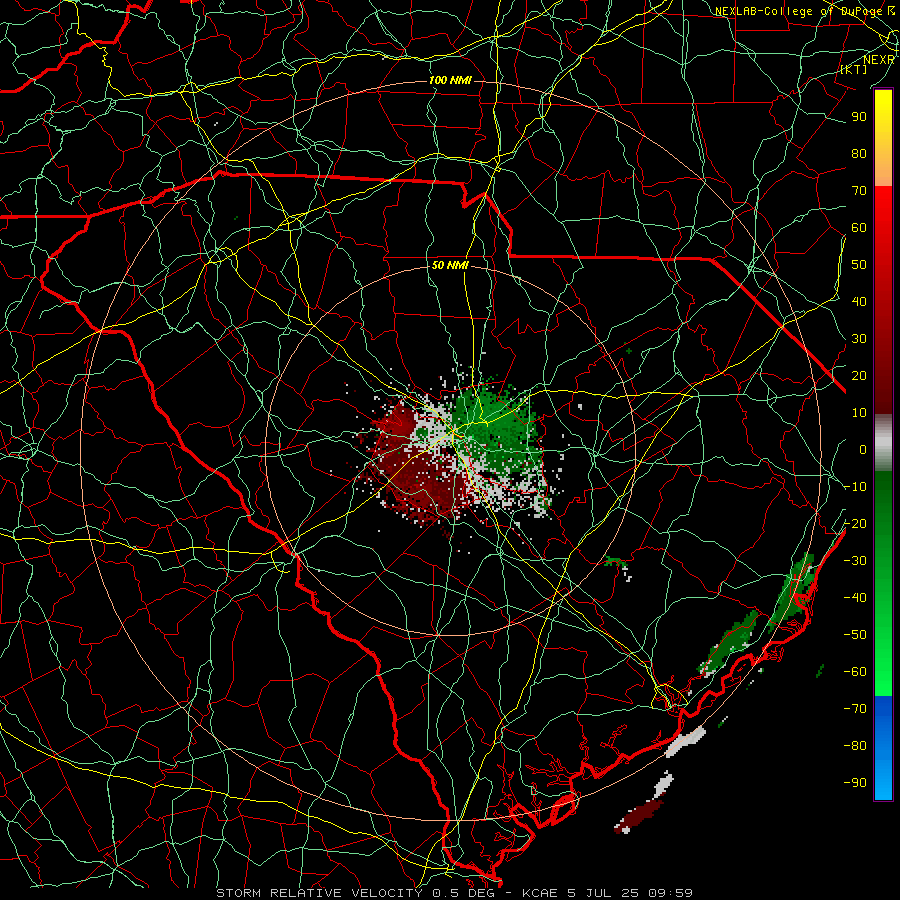Click the 09:59 timestamp in caption
Image resolution: width=900 pixels, height=900 pixels.
click(x=670, y=893)
